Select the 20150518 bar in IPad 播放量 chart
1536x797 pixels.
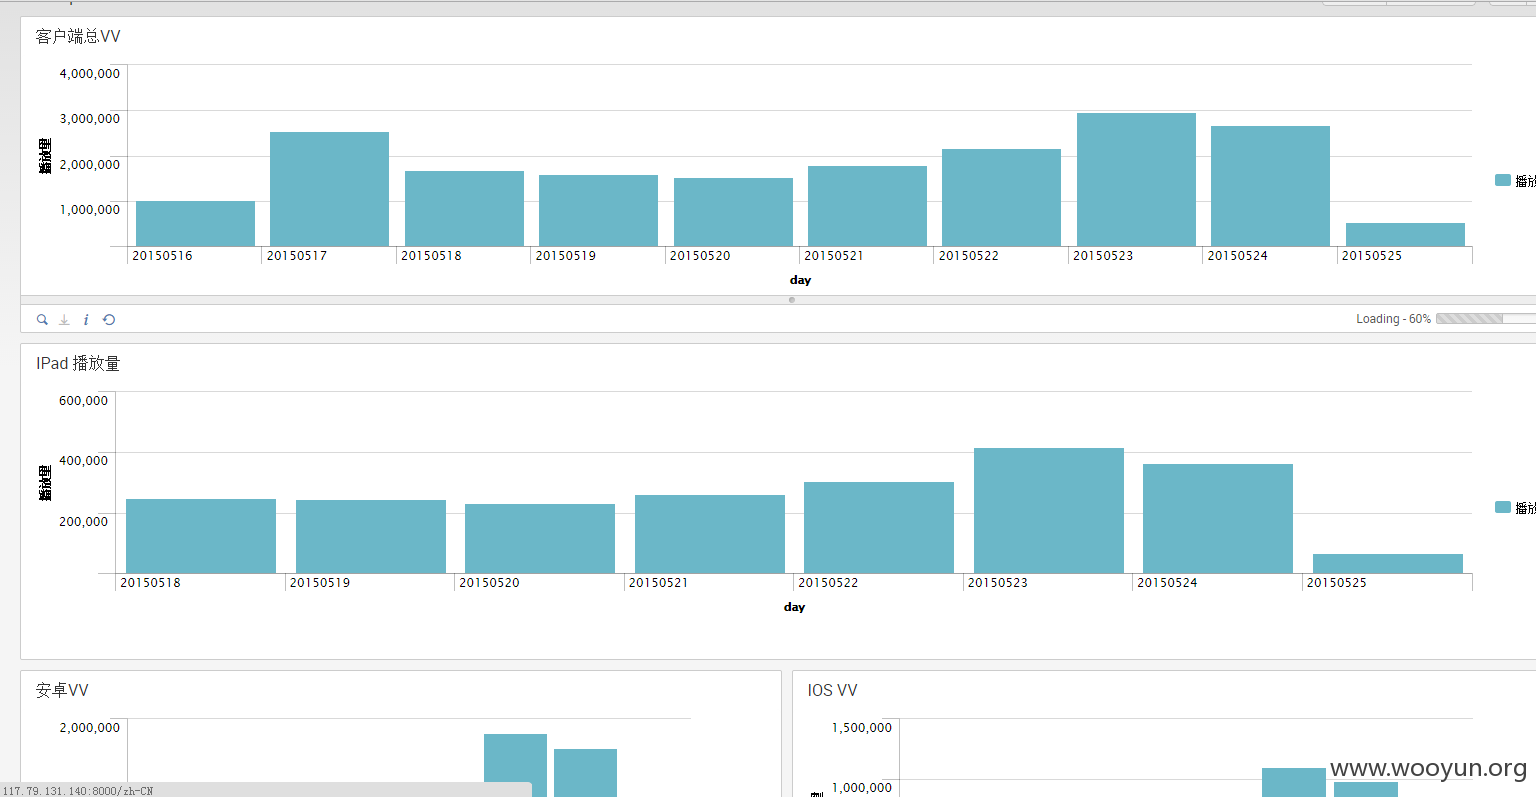point(201,536)
